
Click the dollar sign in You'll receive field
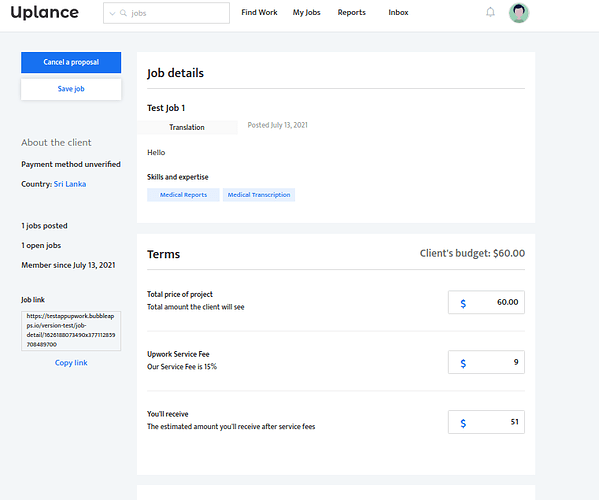click(x=463, y=423)
